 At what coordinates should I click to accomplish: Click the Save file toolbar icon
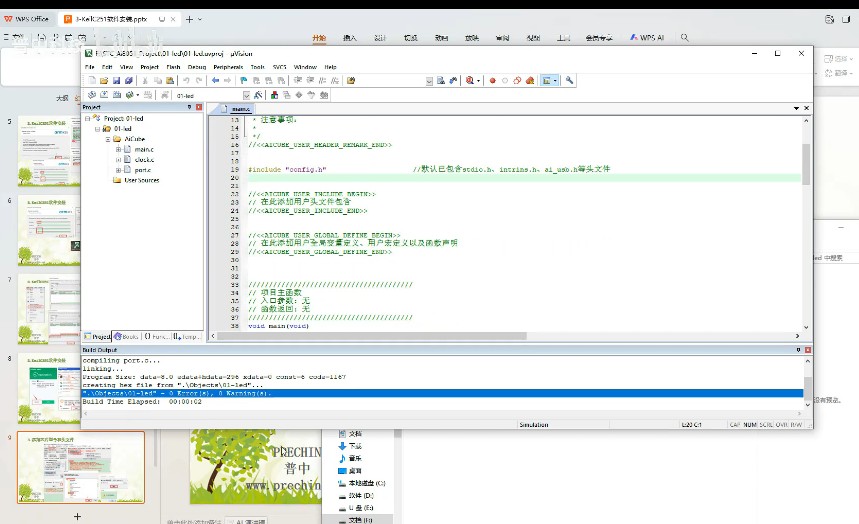[x=116, y=80]
